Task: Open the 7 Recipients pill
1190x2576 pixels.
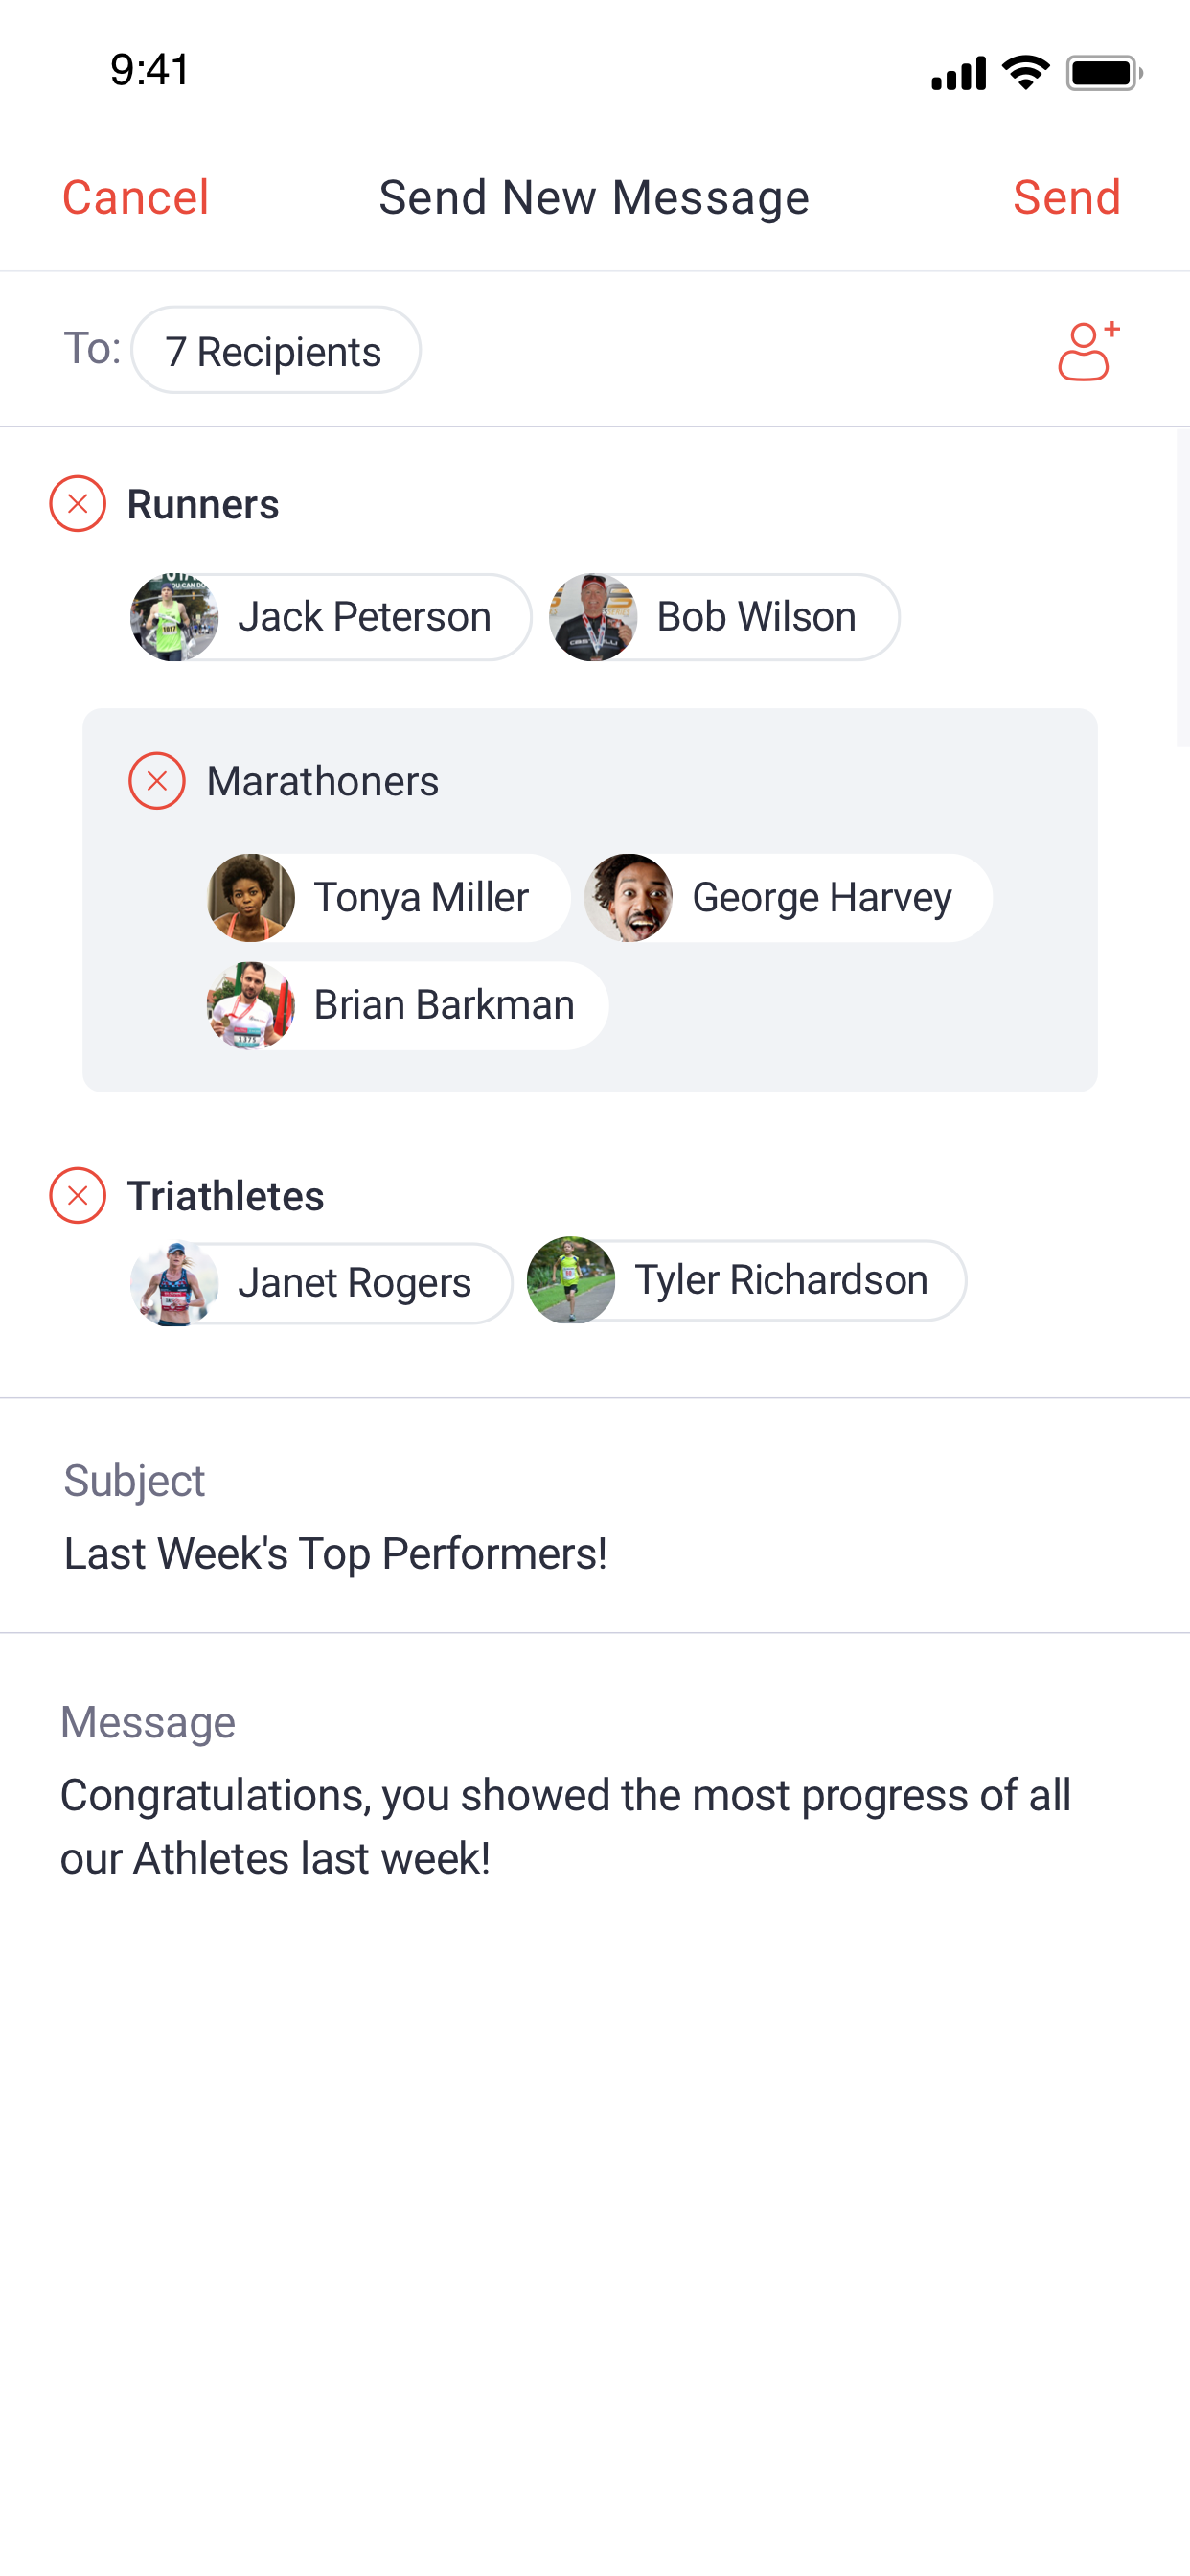Action: tap(275, 351)
